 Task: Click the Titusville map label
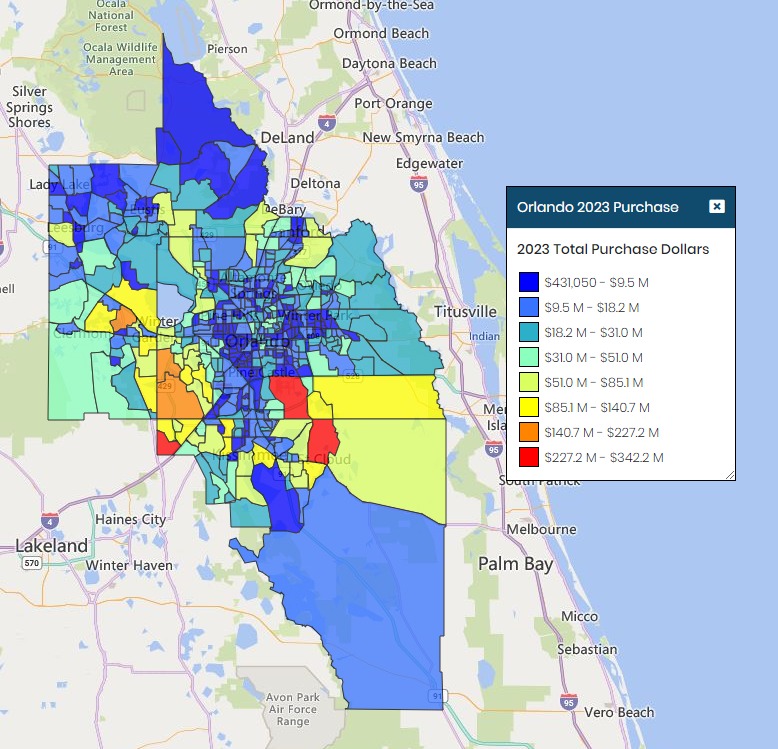[x=465, y=312]
